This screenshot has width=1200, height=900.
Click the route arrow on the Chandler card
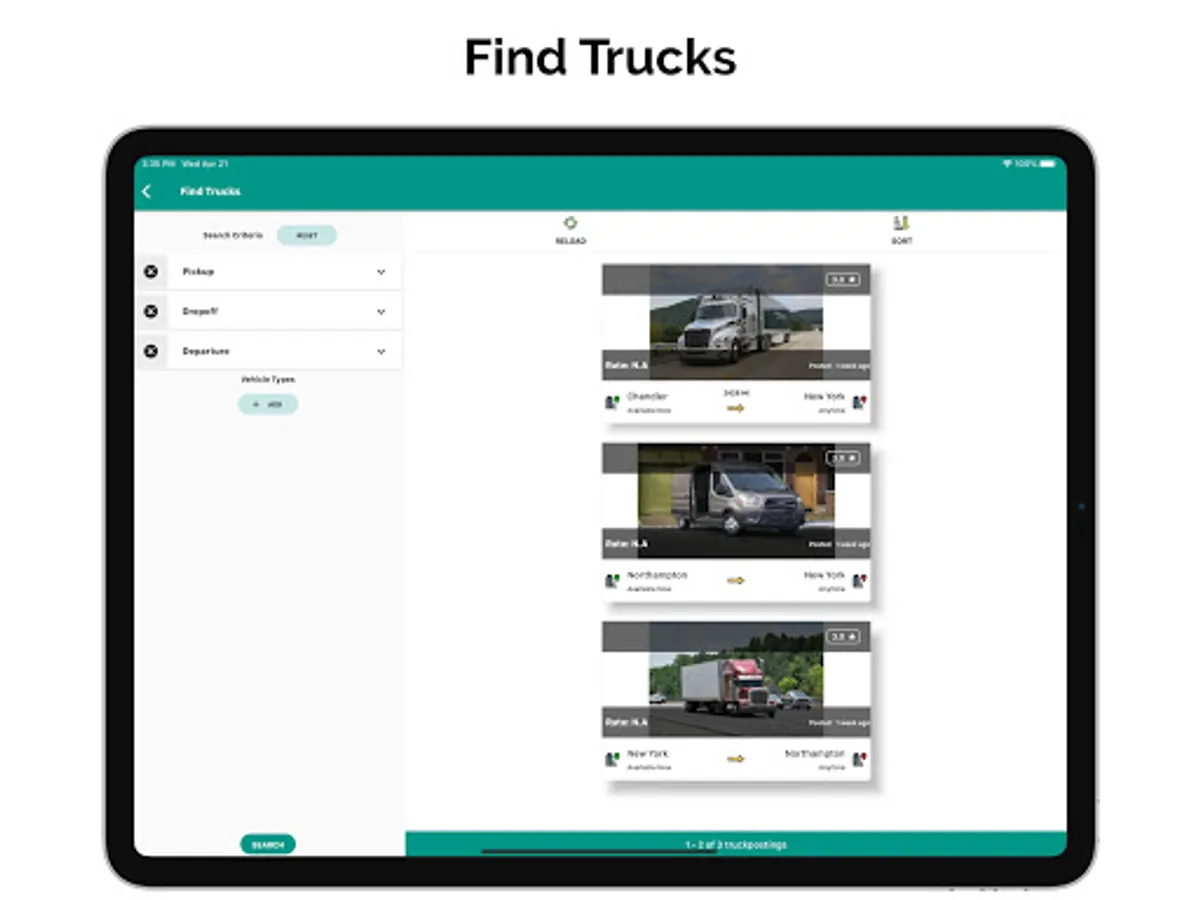(x=736, y=408)
